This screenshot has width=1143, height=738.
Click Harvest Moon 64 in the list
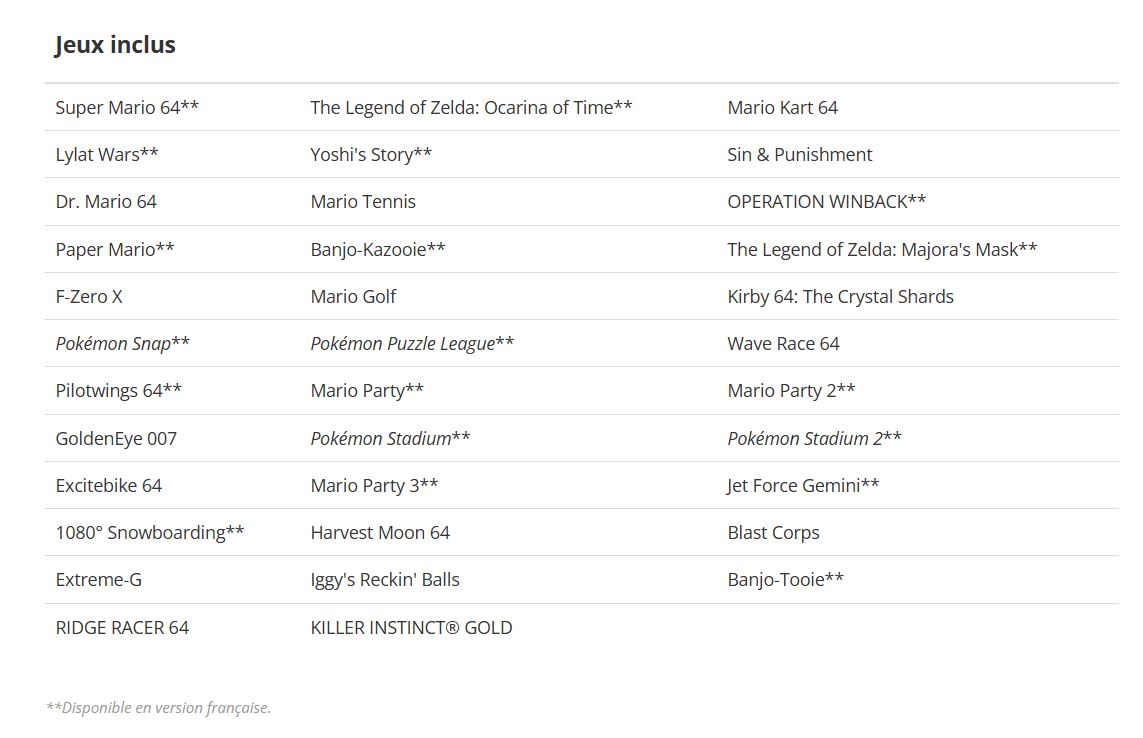(380, 532)
